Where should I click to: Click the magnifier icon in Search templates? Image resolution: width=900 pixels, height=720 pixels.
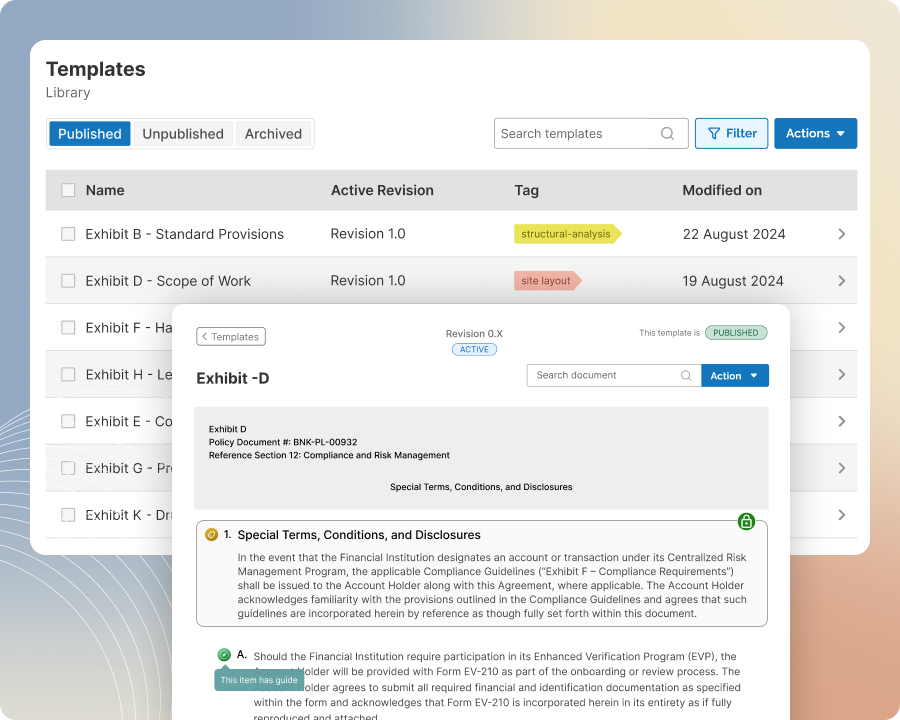tap(667, 133)
